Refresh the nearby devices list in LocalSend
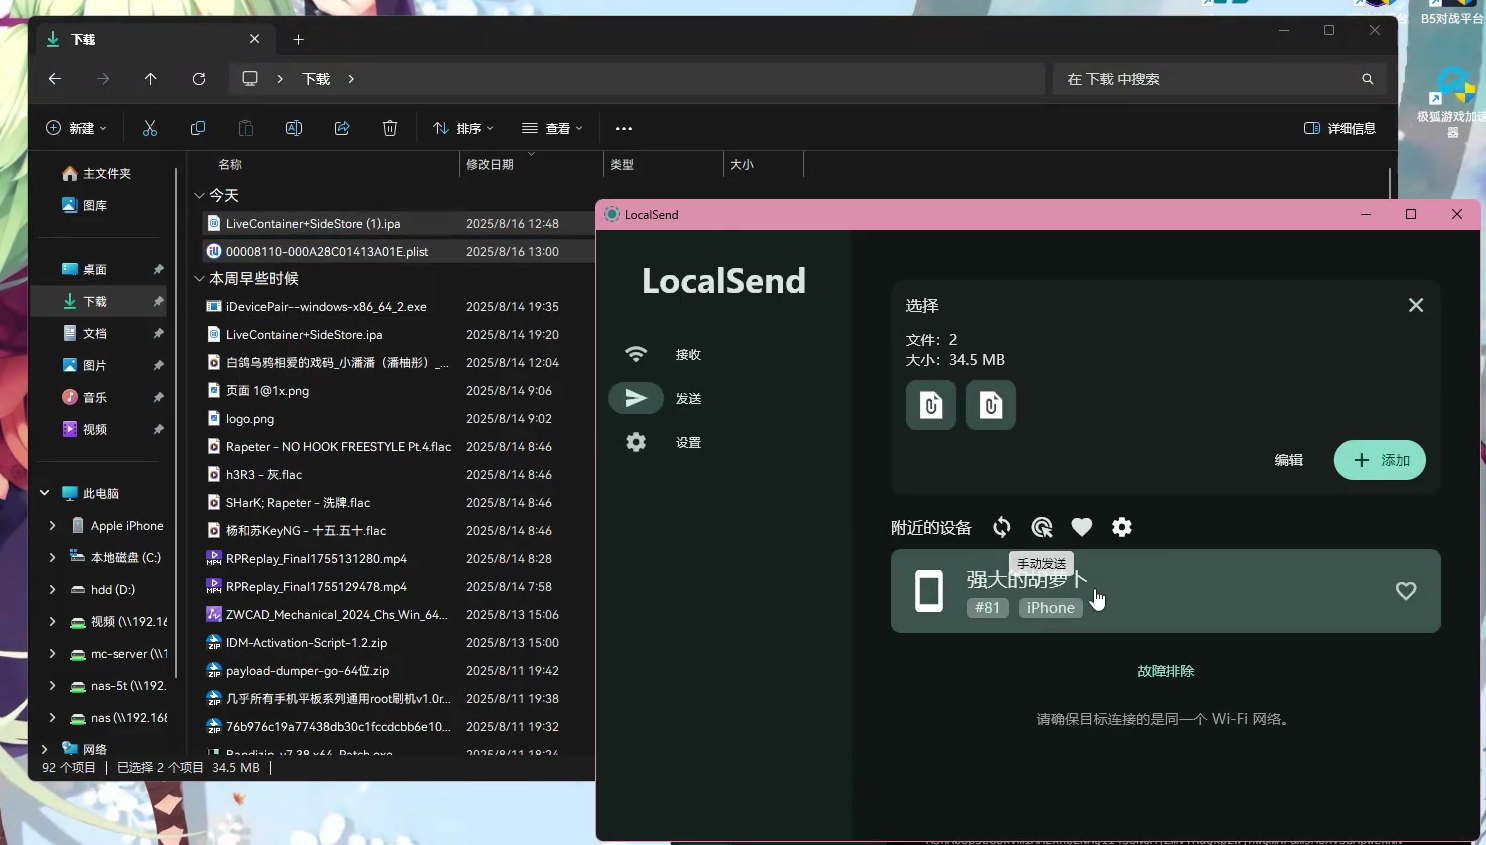1486x845 pixels. point(1001,527)
